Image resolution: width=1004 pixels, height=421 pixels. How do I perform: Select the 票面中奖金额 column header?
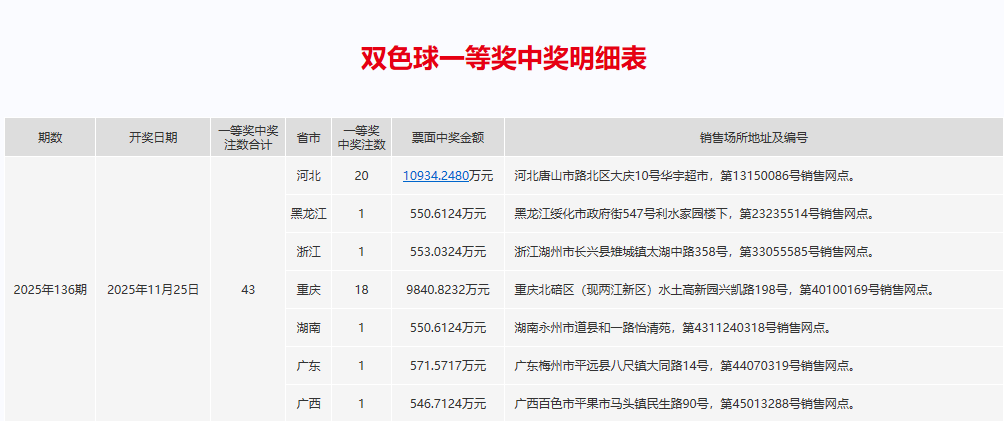pyautogui.click(x=448, y=138)
